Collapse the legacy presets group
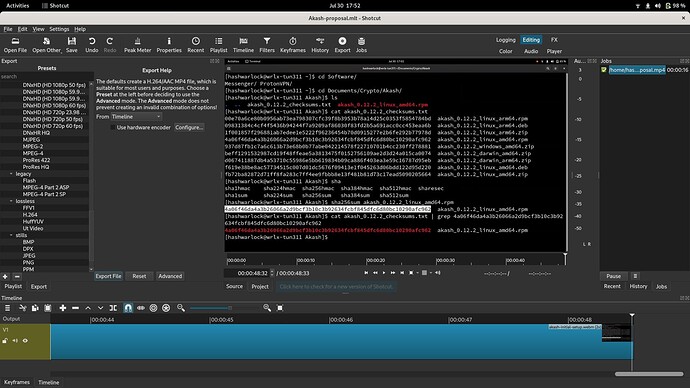690x388 pixels. point(11,174)
